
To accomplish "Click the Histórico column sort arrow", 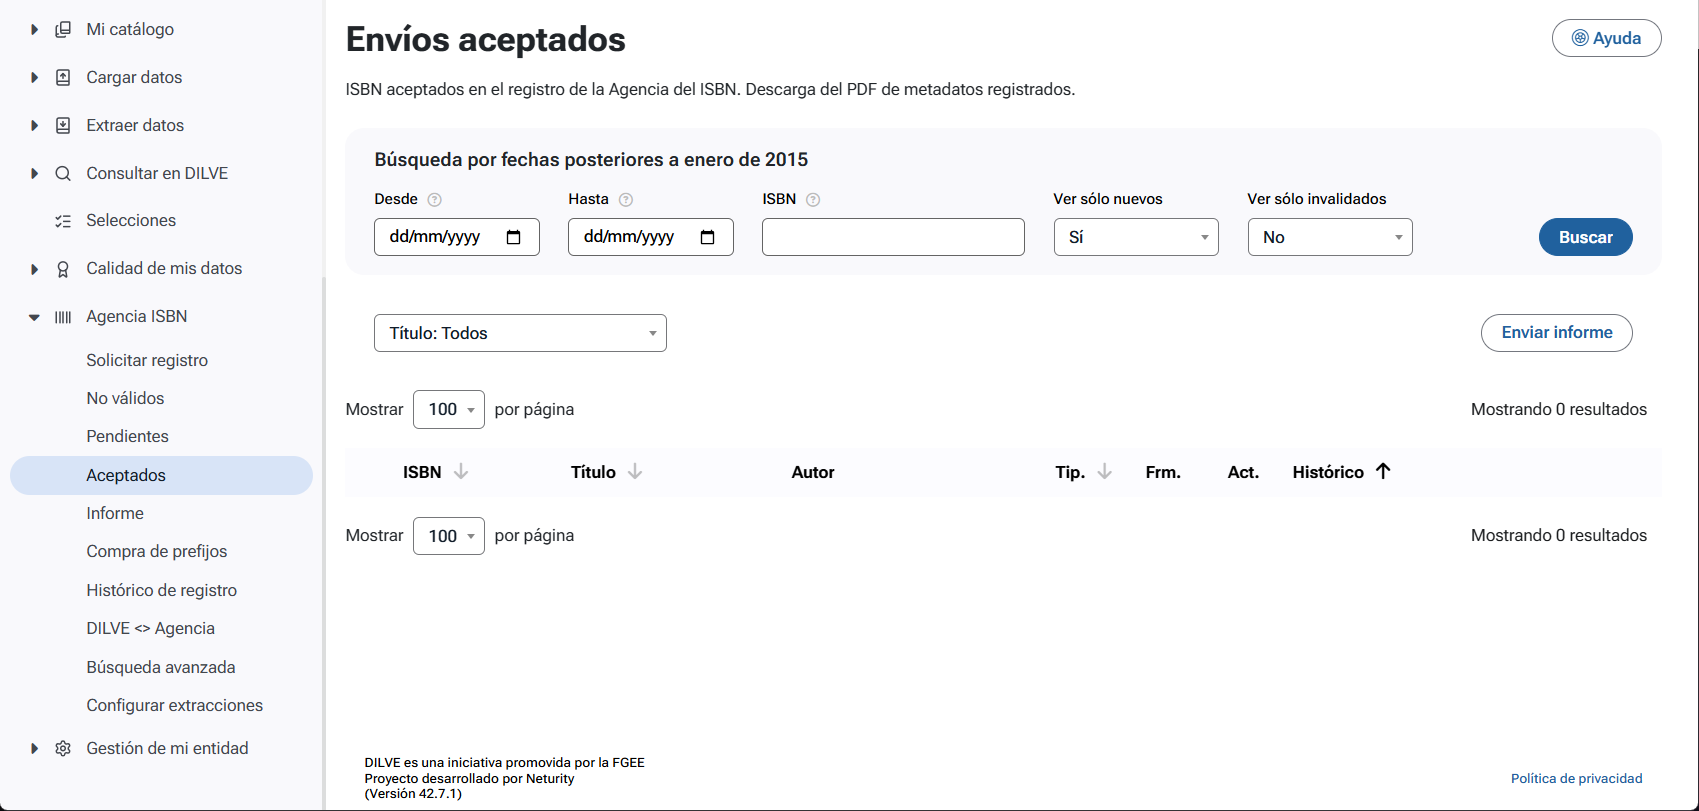I will tap(1383, 471).
